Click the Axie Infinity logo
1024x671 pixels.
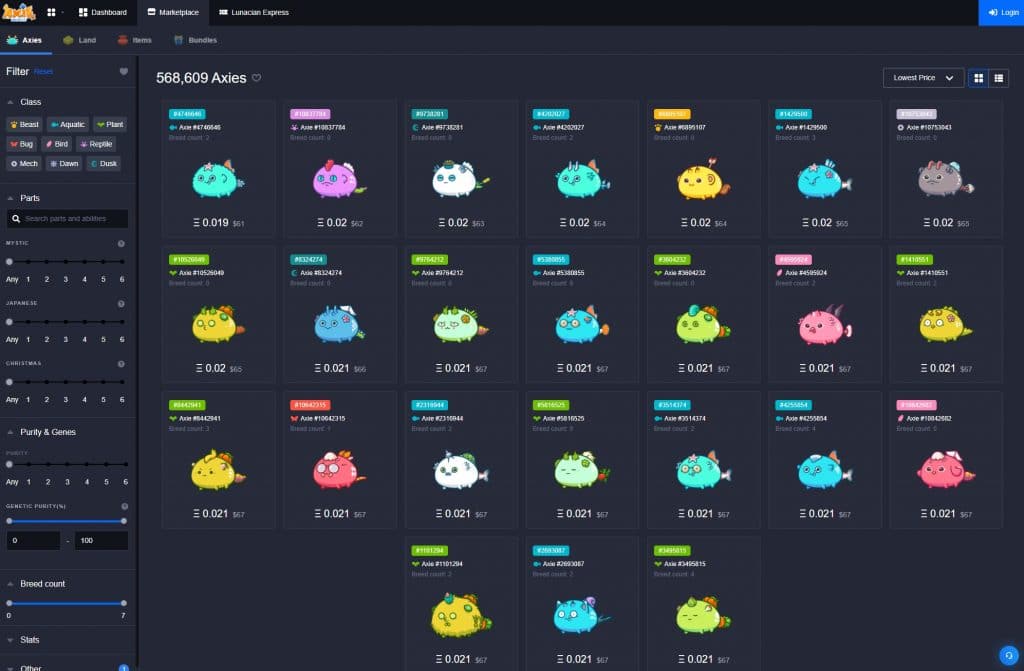[19, 12]
